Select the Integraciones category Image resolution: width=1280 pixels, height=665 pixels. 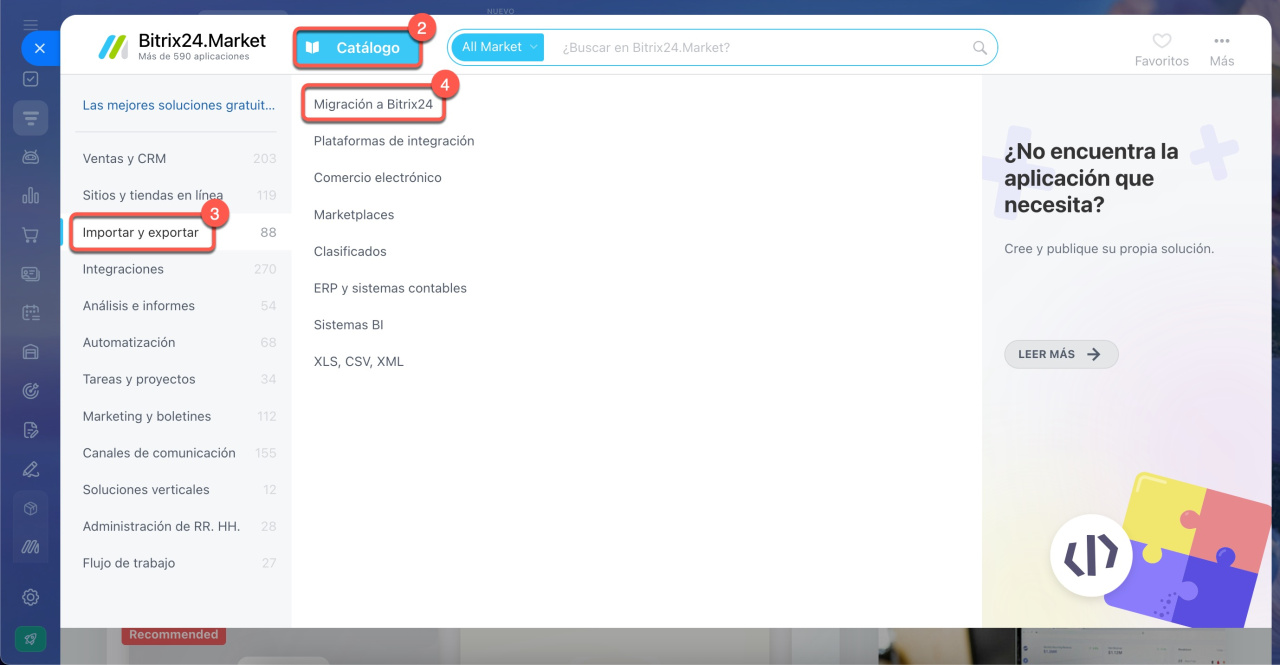pyautogui.click(x=179, y=269)
